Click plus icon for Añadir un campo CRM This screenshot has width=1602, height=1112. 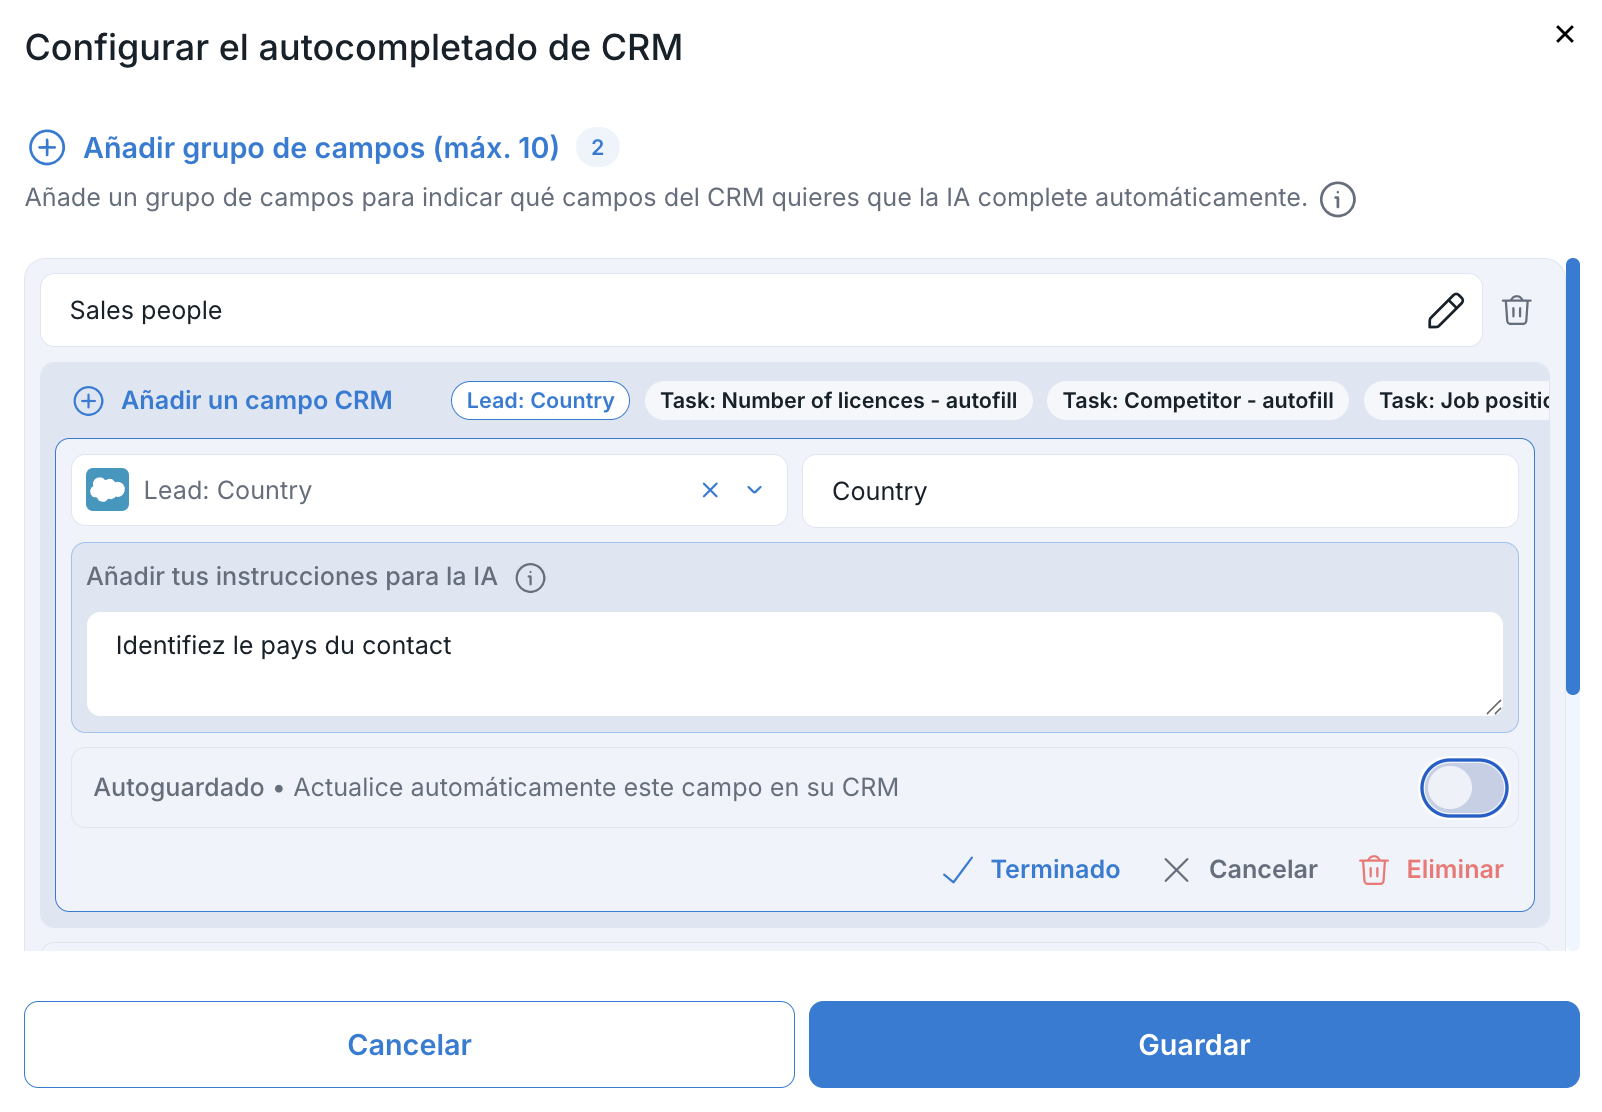(x=89, y=401)
